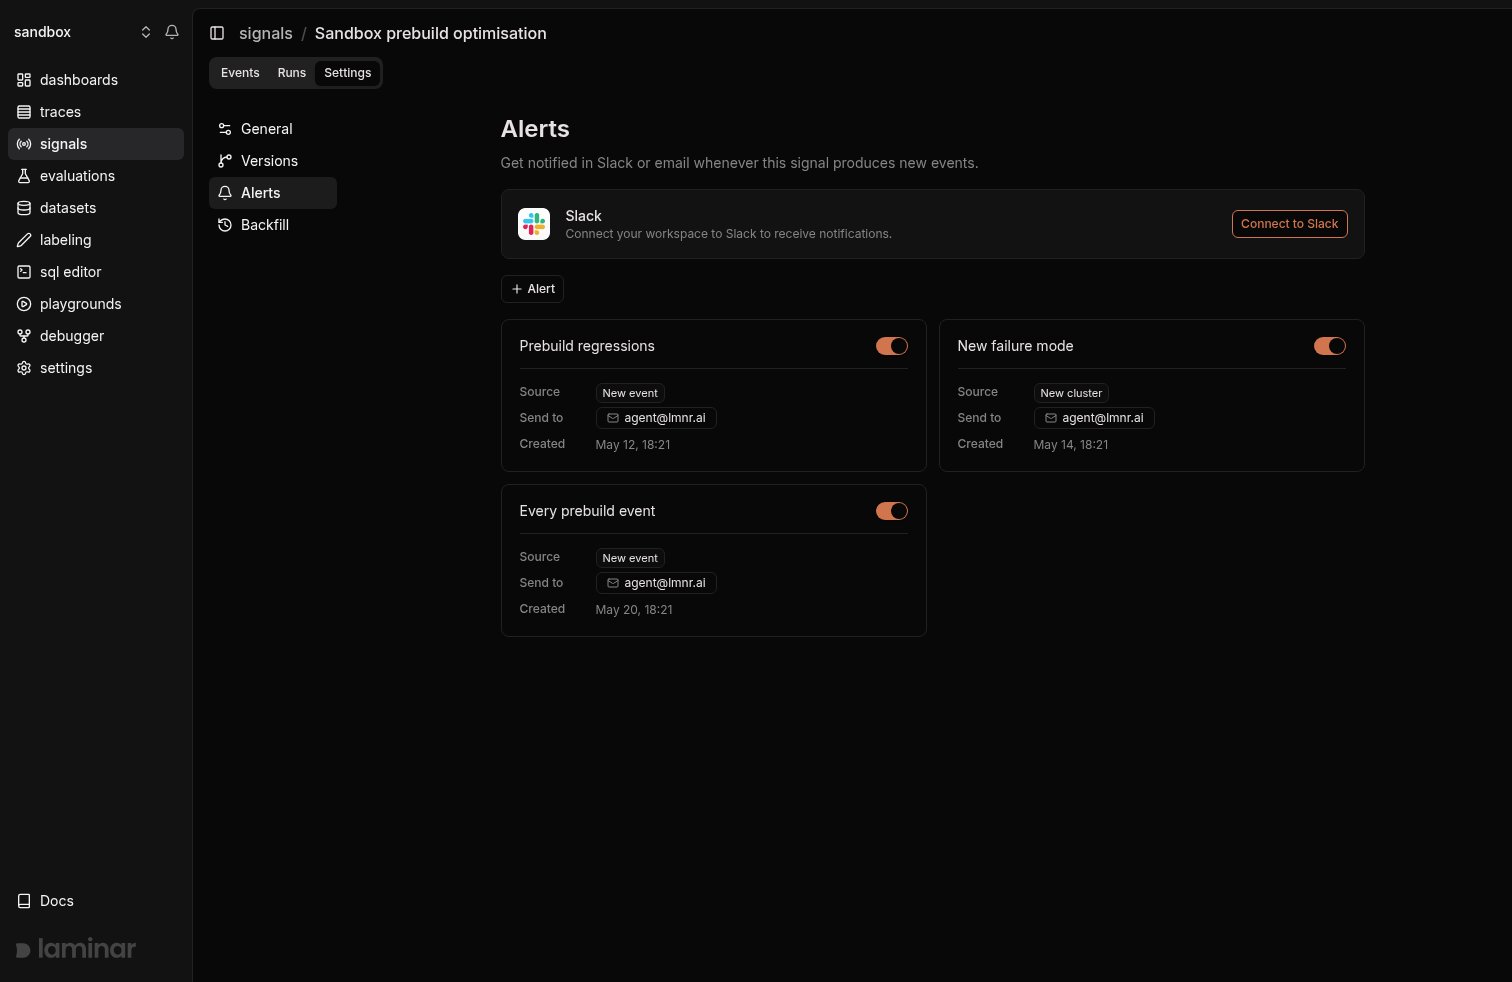Click the Every prebuild event title
Viewport: 1512px width, 982px height.
(587, 511)
